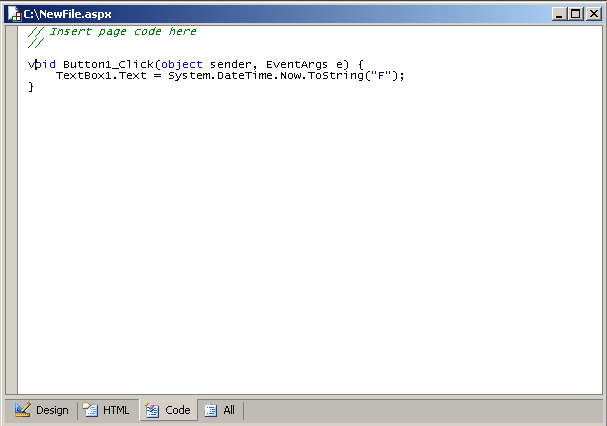Click on TextBox1.Text in the code
607x426 pixels.
101,76
